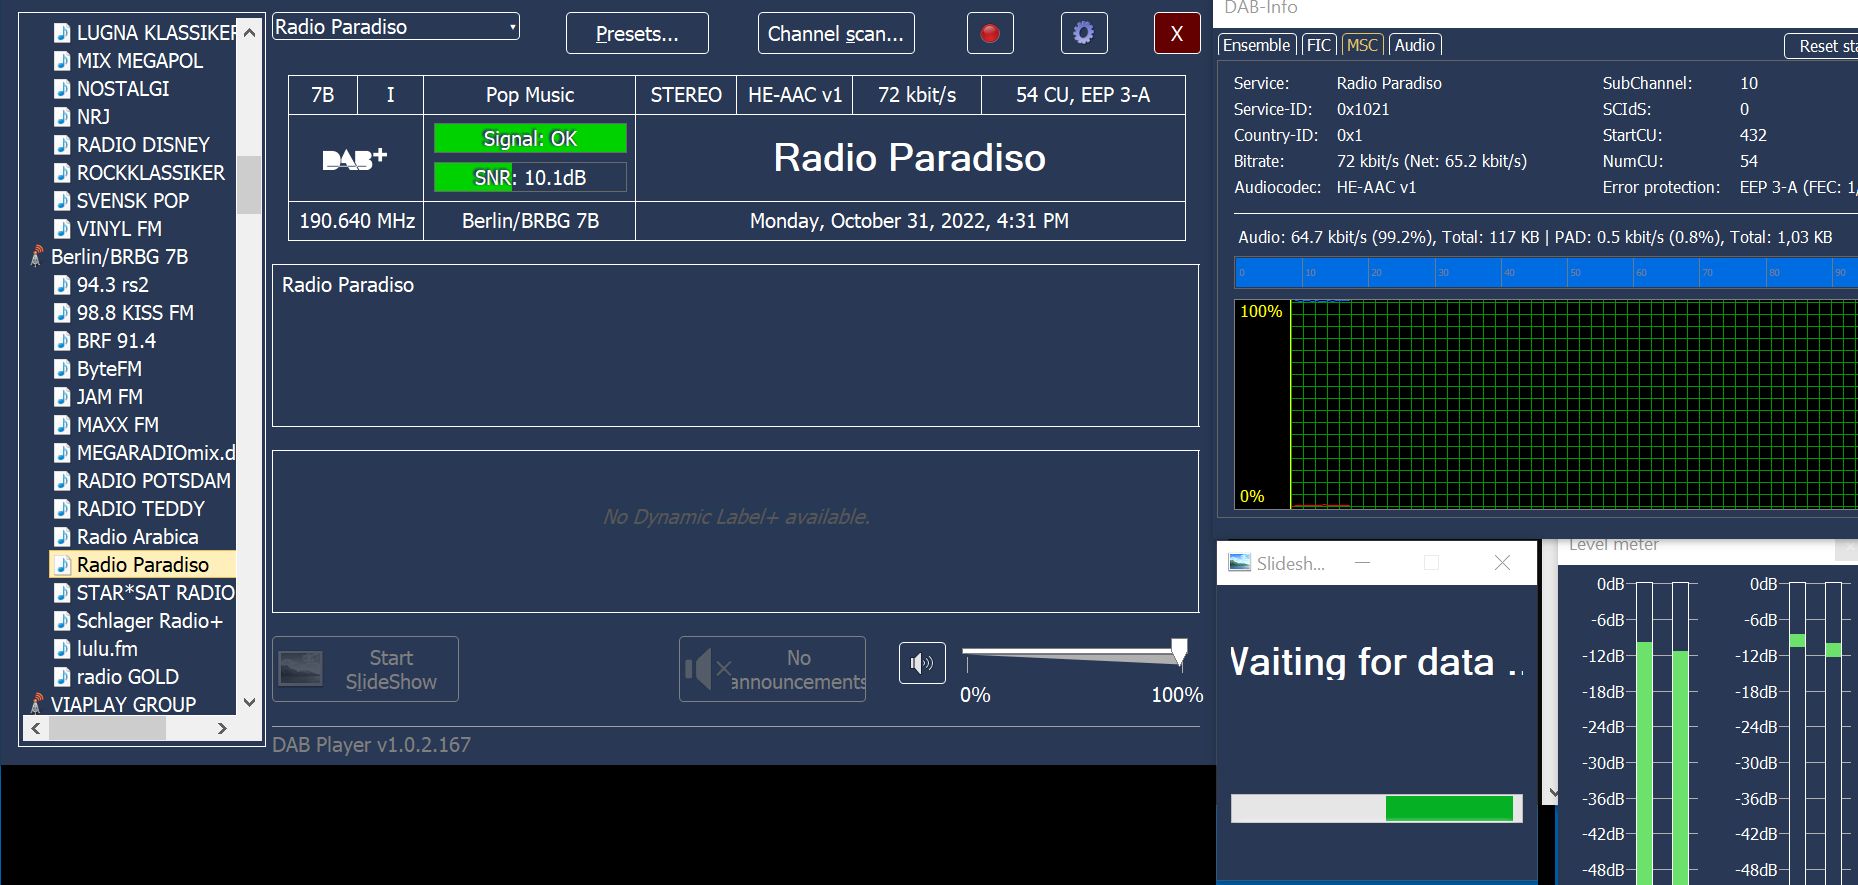Click the volume slider handle

[x=1179, y=652]
